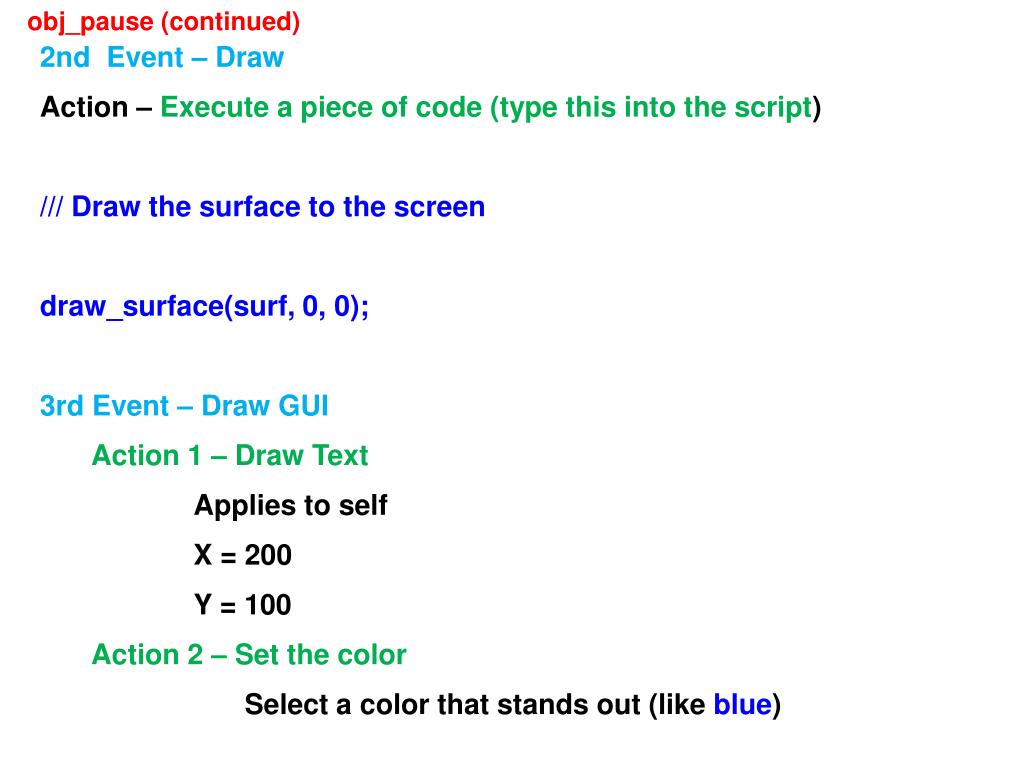Click 'Select a color that stands out'
Image resolution: width=1024 pixels, height=768 pixels.
pyautogui.click(x=442, y=705)
